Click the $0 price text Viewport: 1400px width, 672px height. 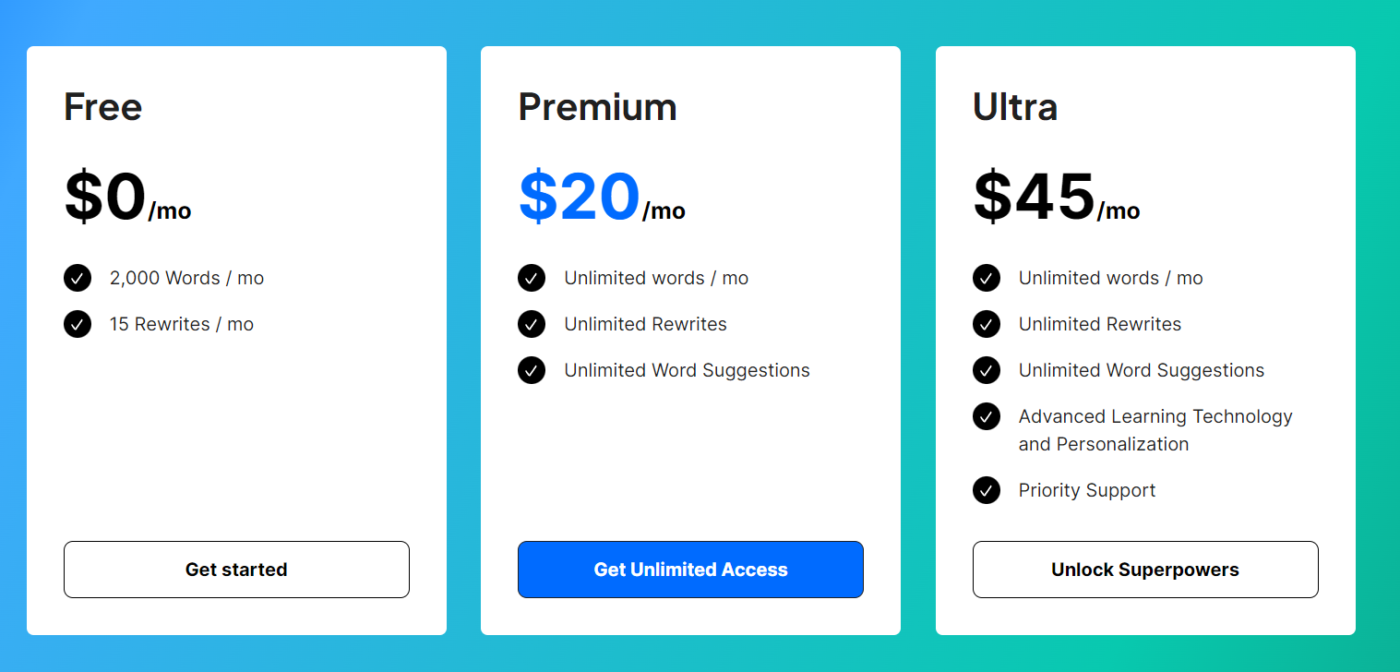pos(105,196)
